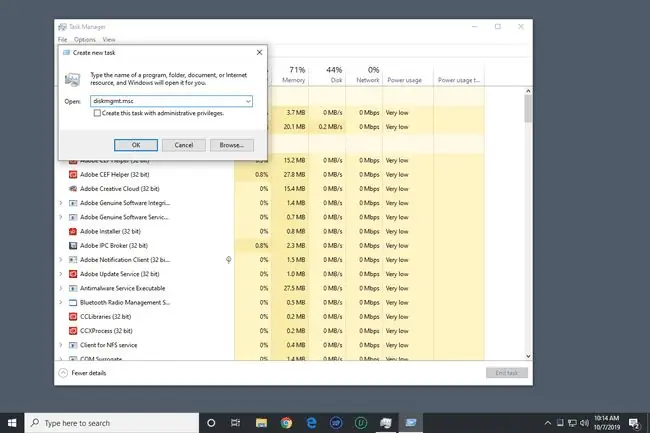Image resolution: width=650 pixels, height=433 pixels.
Task: Click the End task button
Action: click(x=507, y=373)
